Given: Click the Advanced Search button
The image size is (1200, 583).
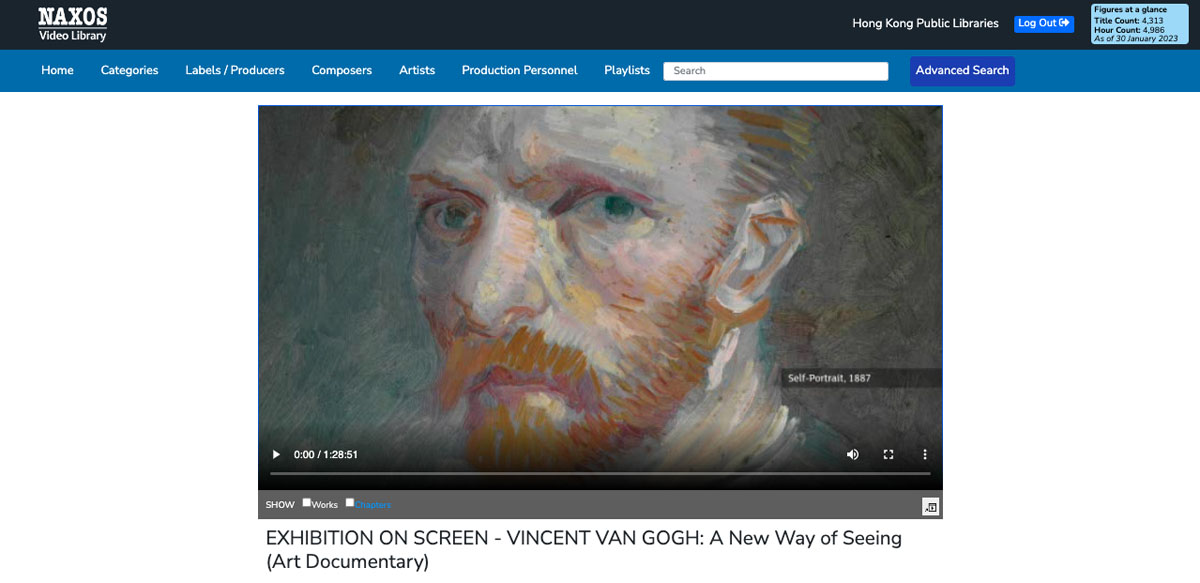Looking at the screenshot, I should [x=962, y=70].
